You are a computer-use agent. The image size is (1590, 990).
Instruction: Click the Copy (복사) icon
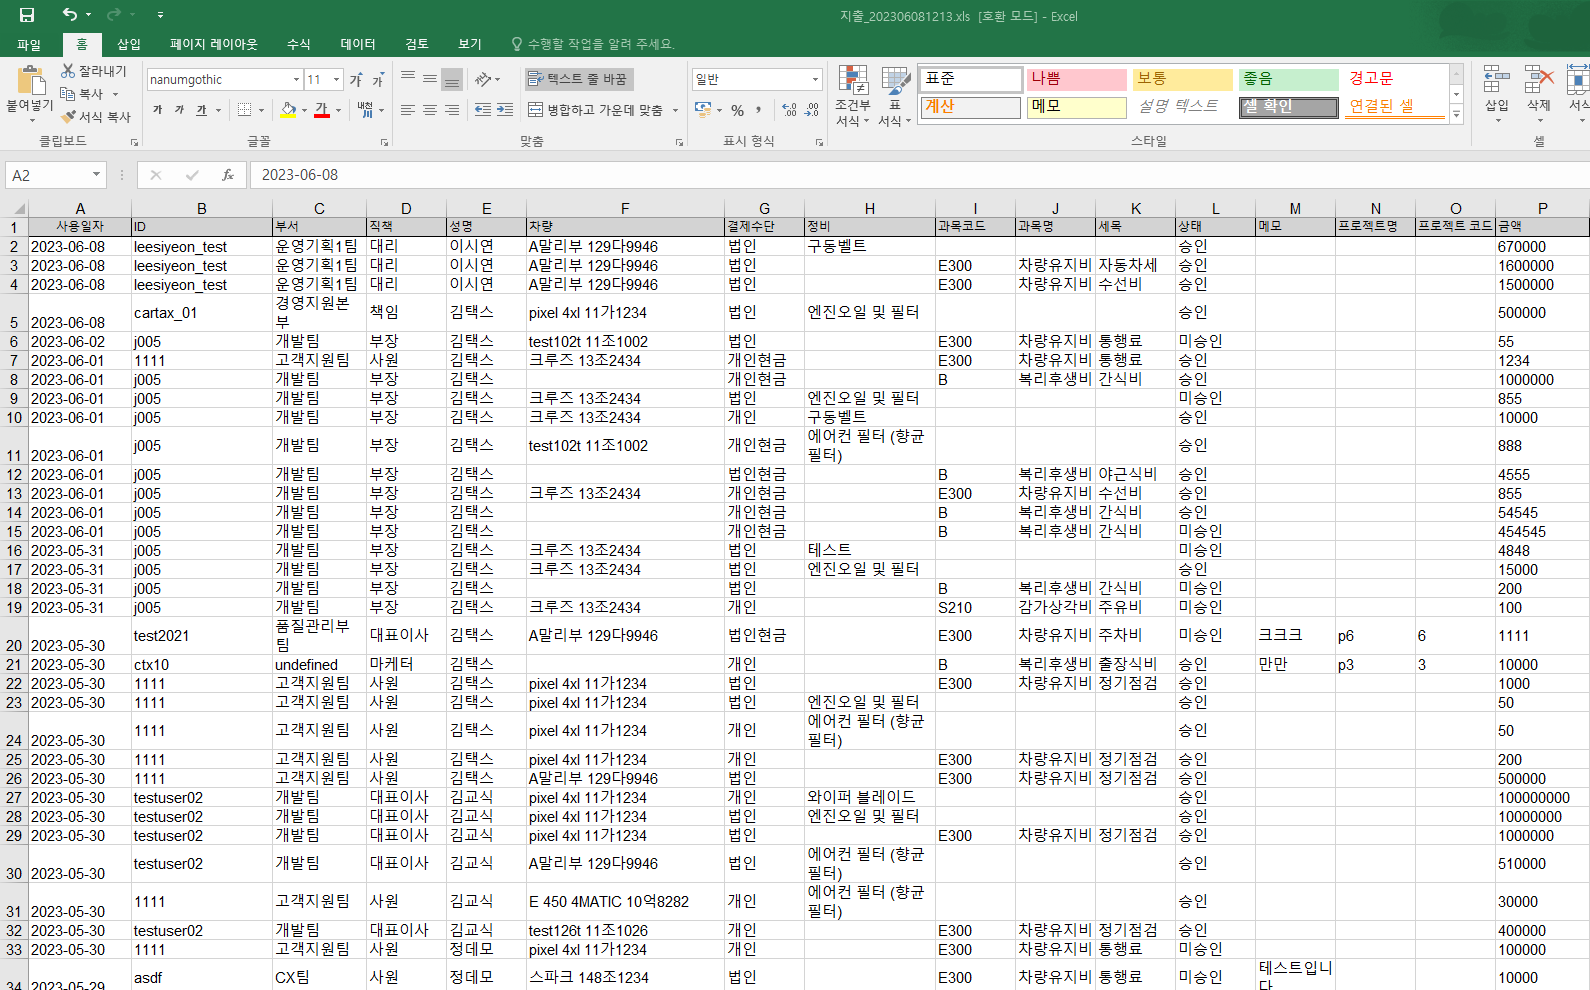[68, 93]
